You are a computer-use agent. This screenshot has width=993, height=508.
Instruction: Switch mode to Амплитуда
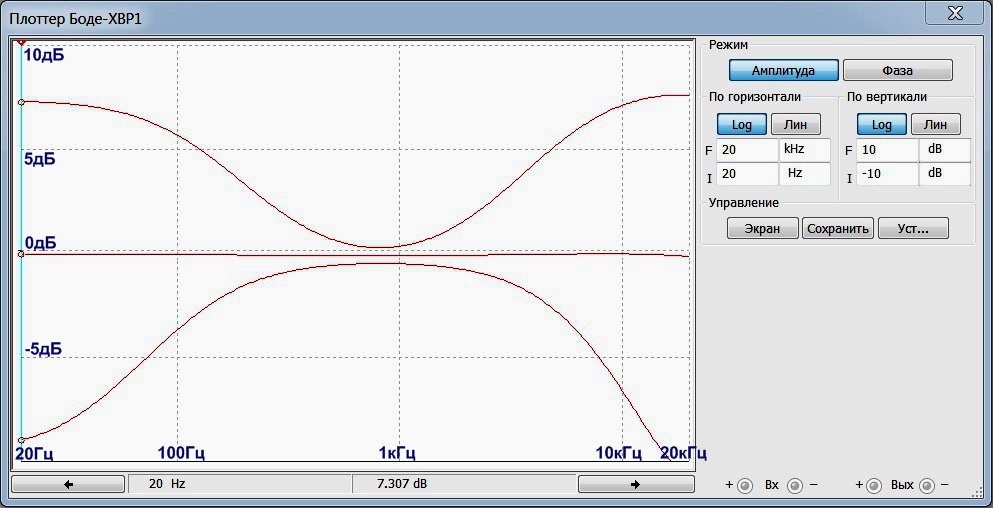pos(783,70)
